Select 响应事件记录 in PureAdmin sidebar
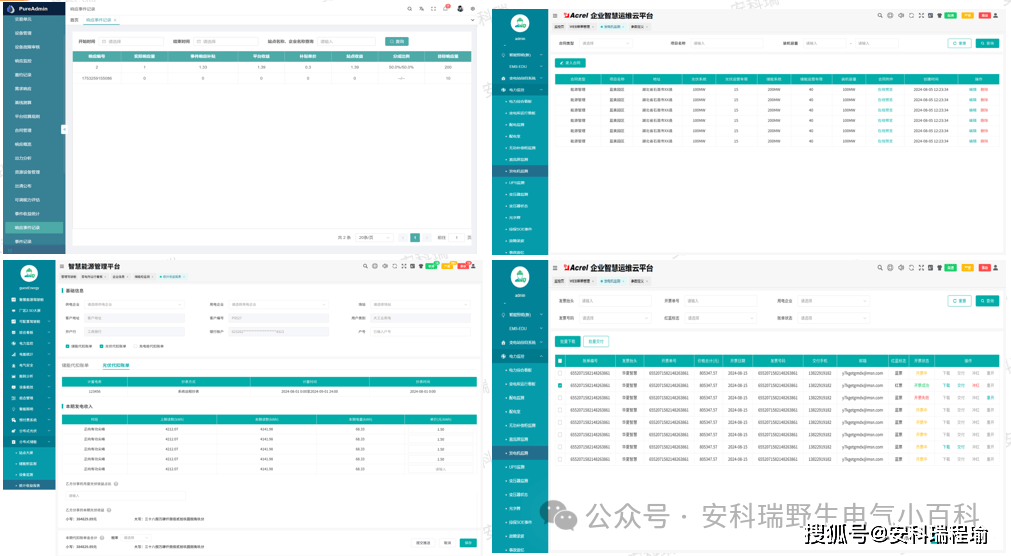Viewport: 1011px width, 556px height. [x=34, y=228]
